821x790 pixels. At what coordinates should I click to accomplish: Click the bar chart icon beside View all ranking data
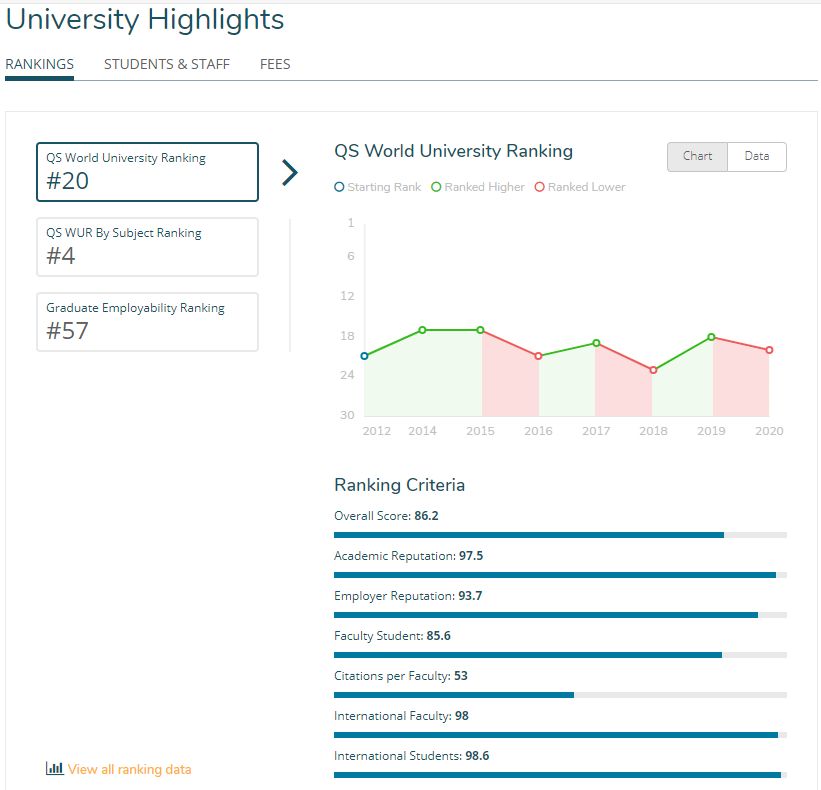54,768
